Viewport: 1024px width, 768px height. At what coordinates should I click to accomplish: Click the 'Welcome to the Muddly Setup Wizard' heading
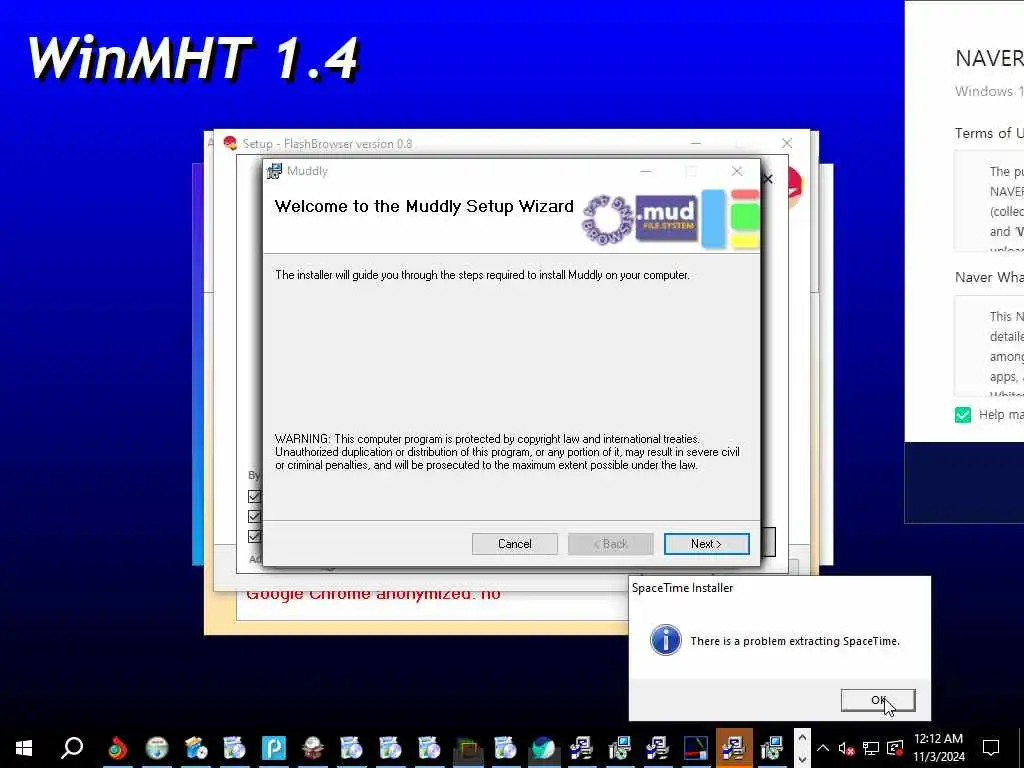424,206
